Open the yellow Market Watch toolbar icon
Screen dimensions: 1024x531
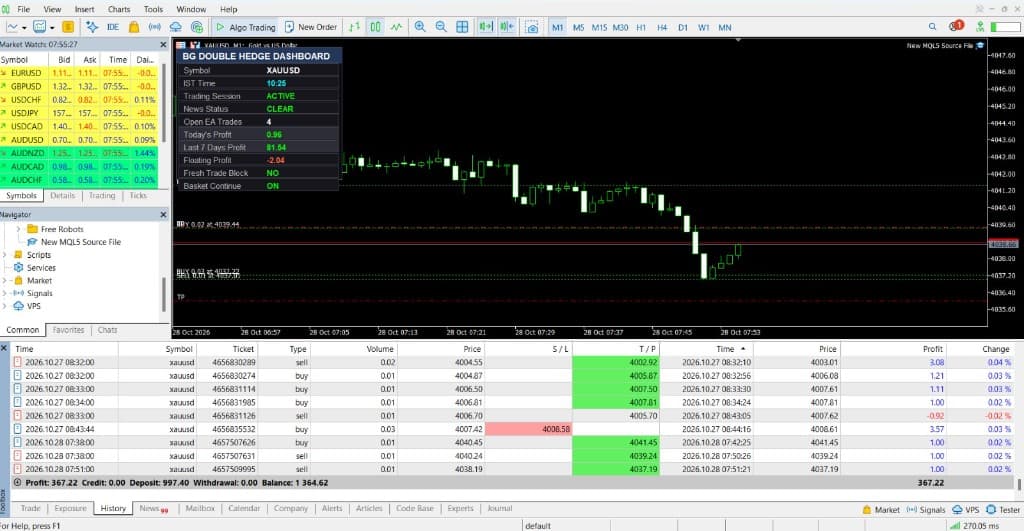(x=67, y=27)
